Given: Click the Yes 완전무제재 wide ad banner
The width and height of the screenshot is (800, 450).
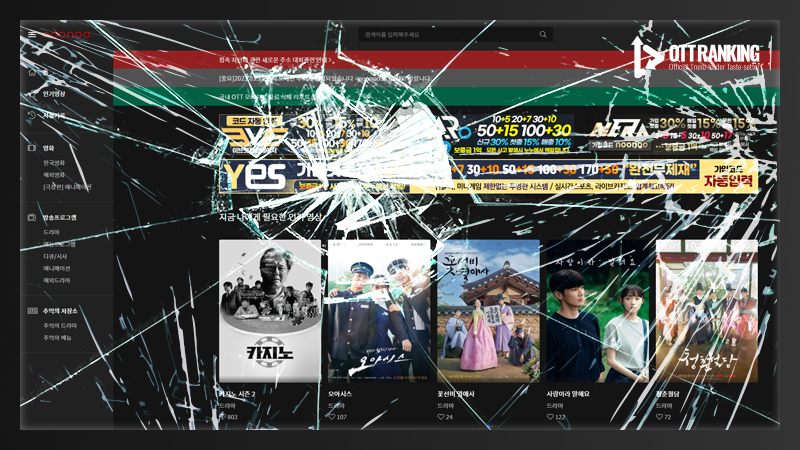Looking at the screenshot, I should click(x=489, y=176).
